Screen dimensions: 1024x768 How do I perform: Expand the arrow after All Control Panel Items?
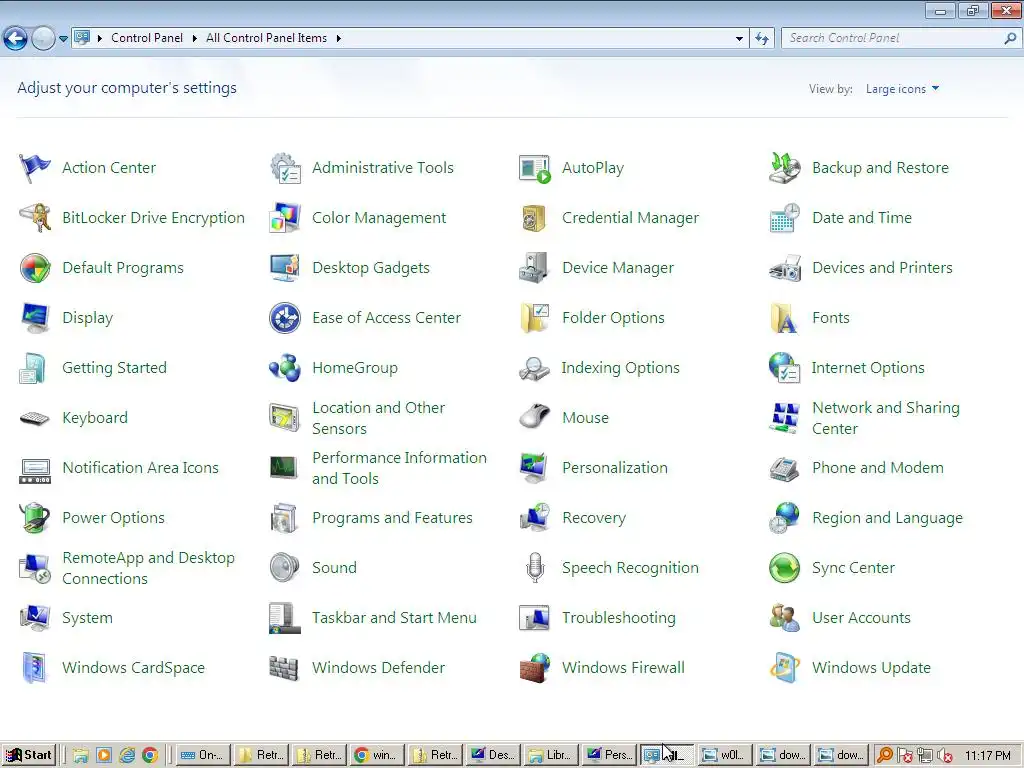338,39
